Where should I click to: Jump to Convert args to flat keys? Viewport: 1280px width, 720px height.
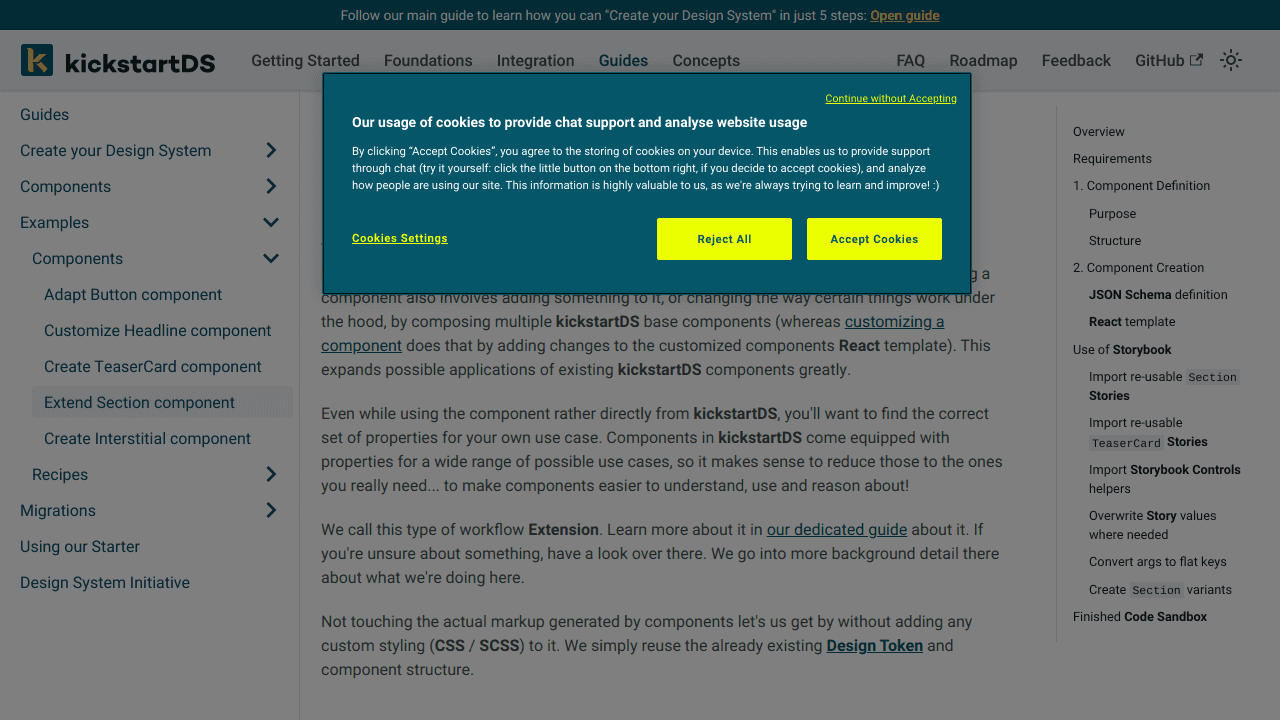(x=1157, y=561)
